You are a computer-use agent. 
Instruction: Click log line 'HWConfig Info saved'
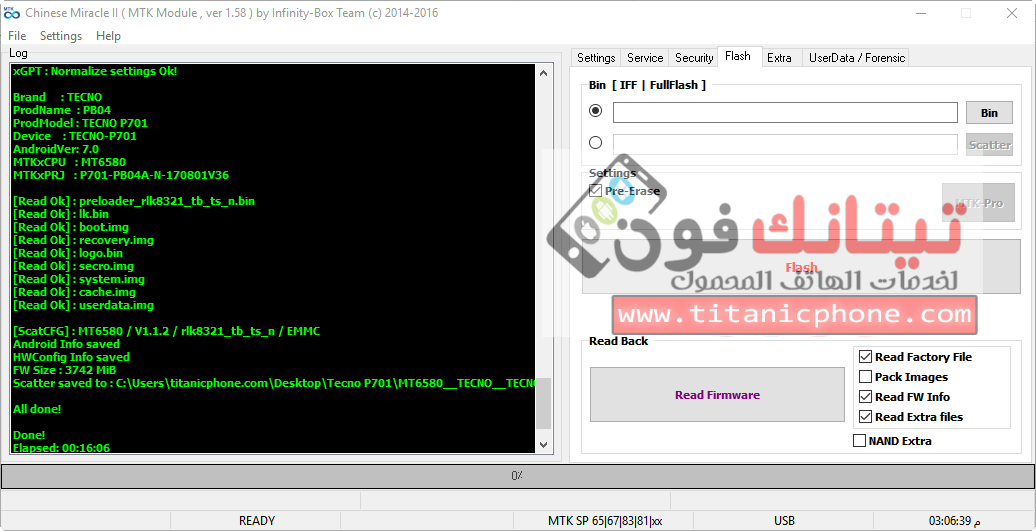click(x=71, y=357)
